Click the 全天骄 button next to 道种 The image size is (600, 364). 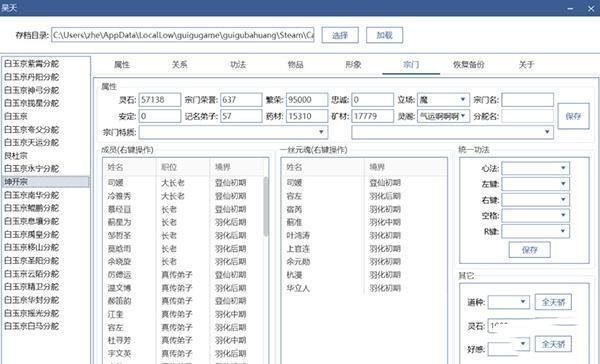(553, 302)
